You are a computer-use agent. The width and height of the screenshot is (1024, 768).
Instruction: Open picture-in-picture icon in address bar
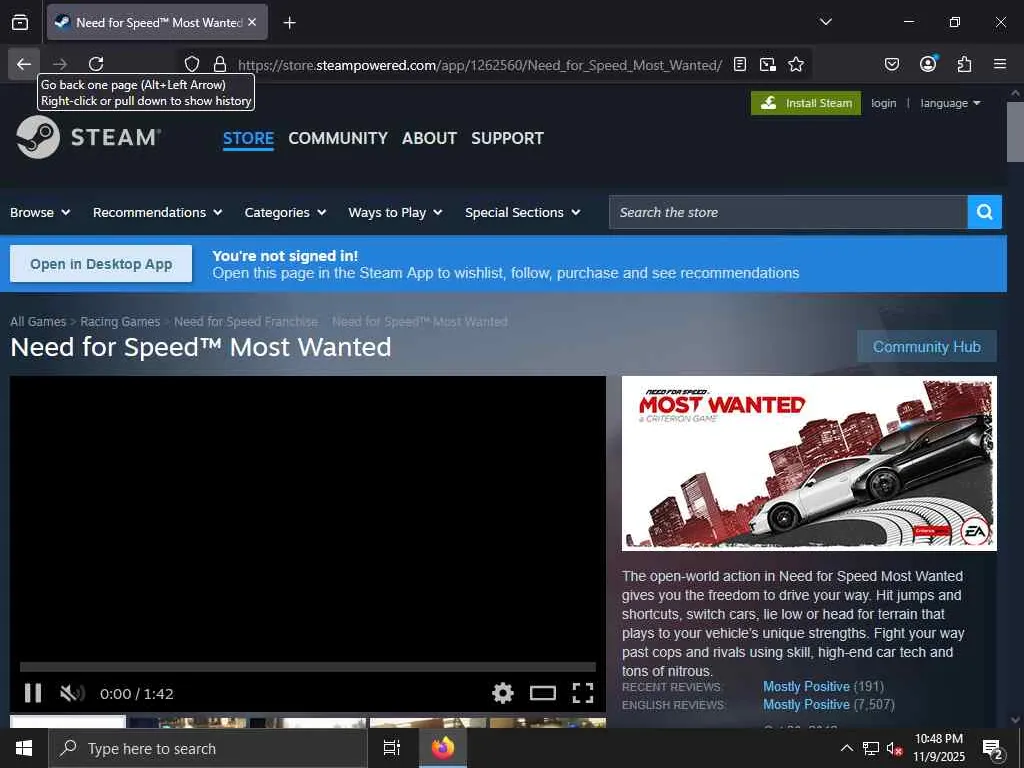click(x=768, y=64)
